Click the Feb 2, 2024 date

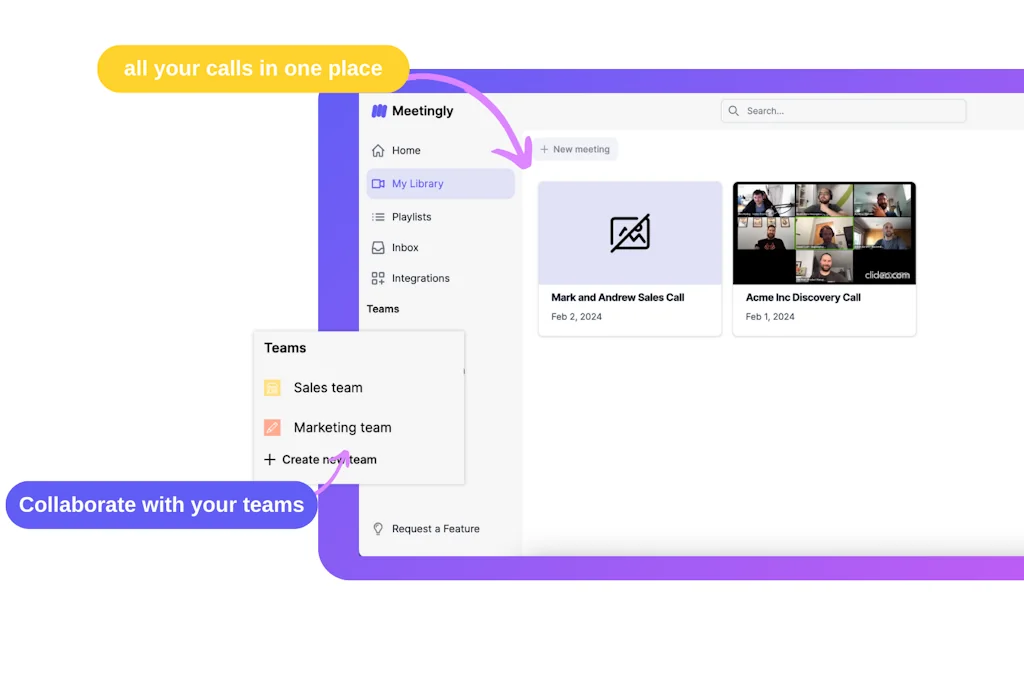pos(577,317)
